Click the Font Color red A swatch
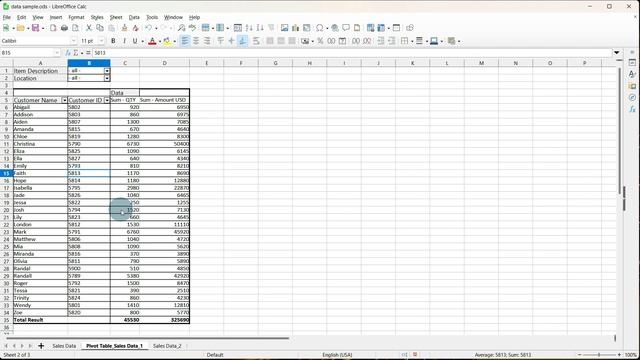640x360 pixels. pos(152,41)
